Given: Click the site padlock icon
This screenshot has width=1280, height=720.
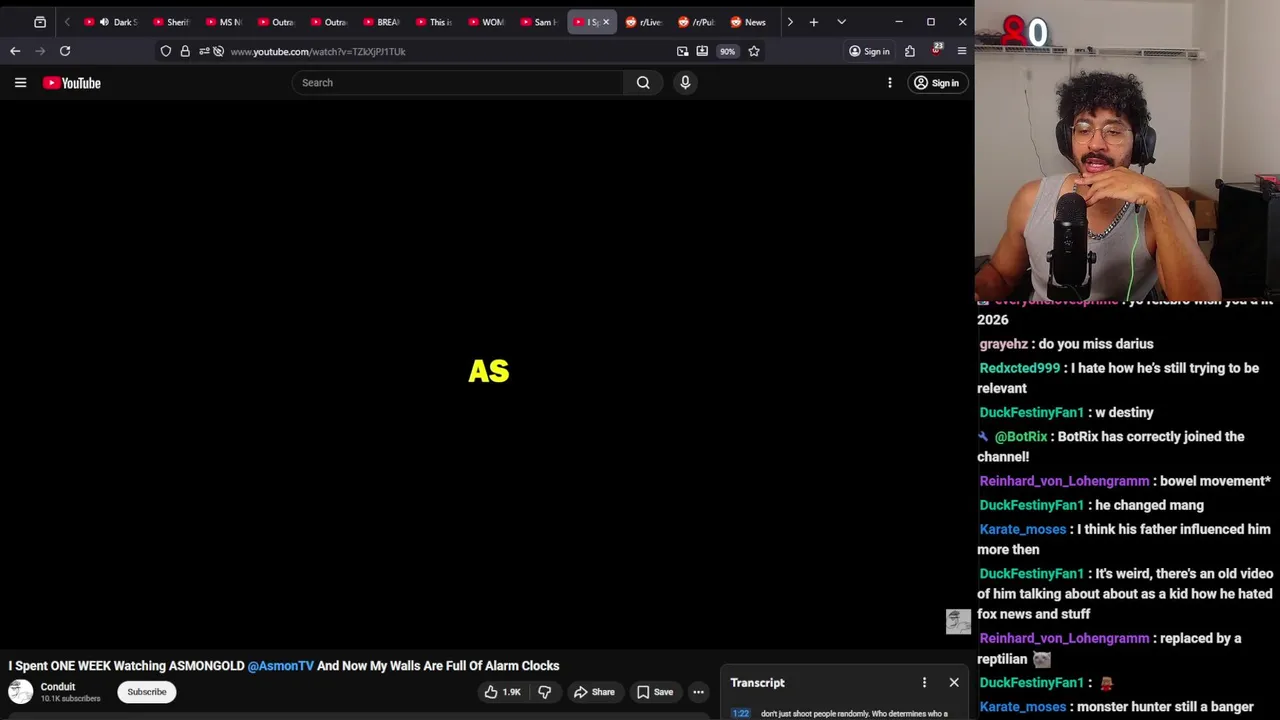Looking at the screenshot, I should pos(185,51).
